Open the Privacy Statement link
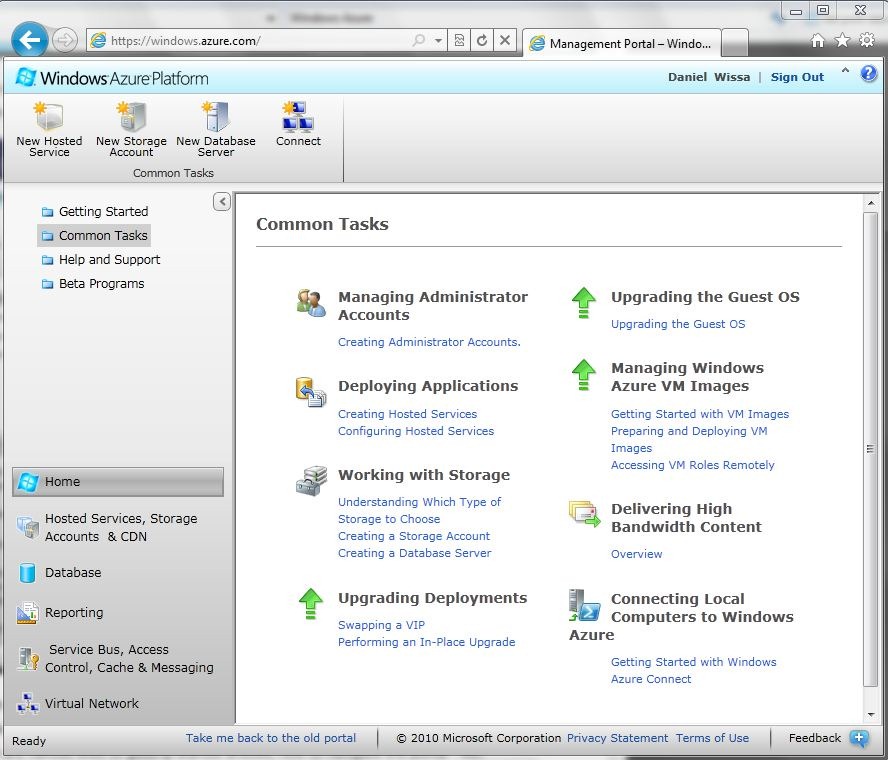This screenshot has width=888, height=760. [x=617, y=738]
